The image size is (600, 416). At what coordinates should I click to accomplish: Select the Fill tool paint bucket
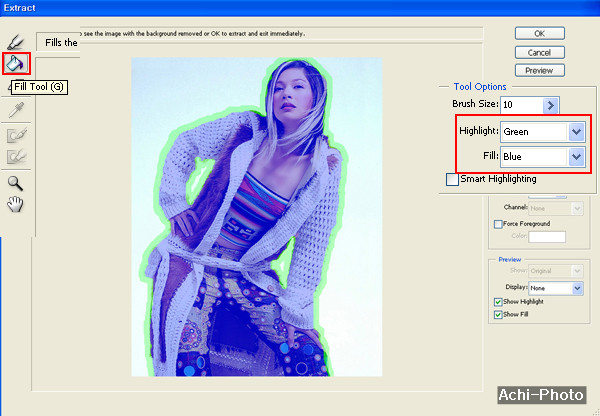15,64
